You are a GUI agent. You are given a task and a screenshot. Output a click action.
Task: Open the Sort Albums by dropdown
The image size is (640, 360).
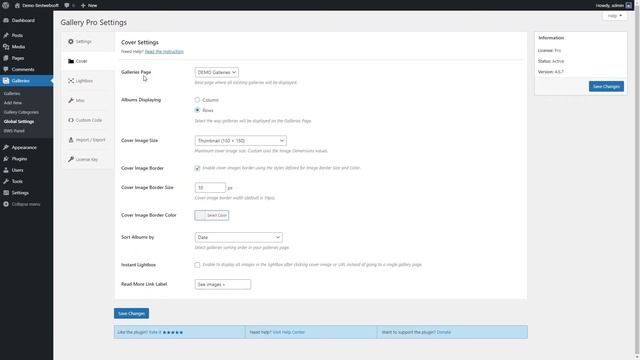239,237
